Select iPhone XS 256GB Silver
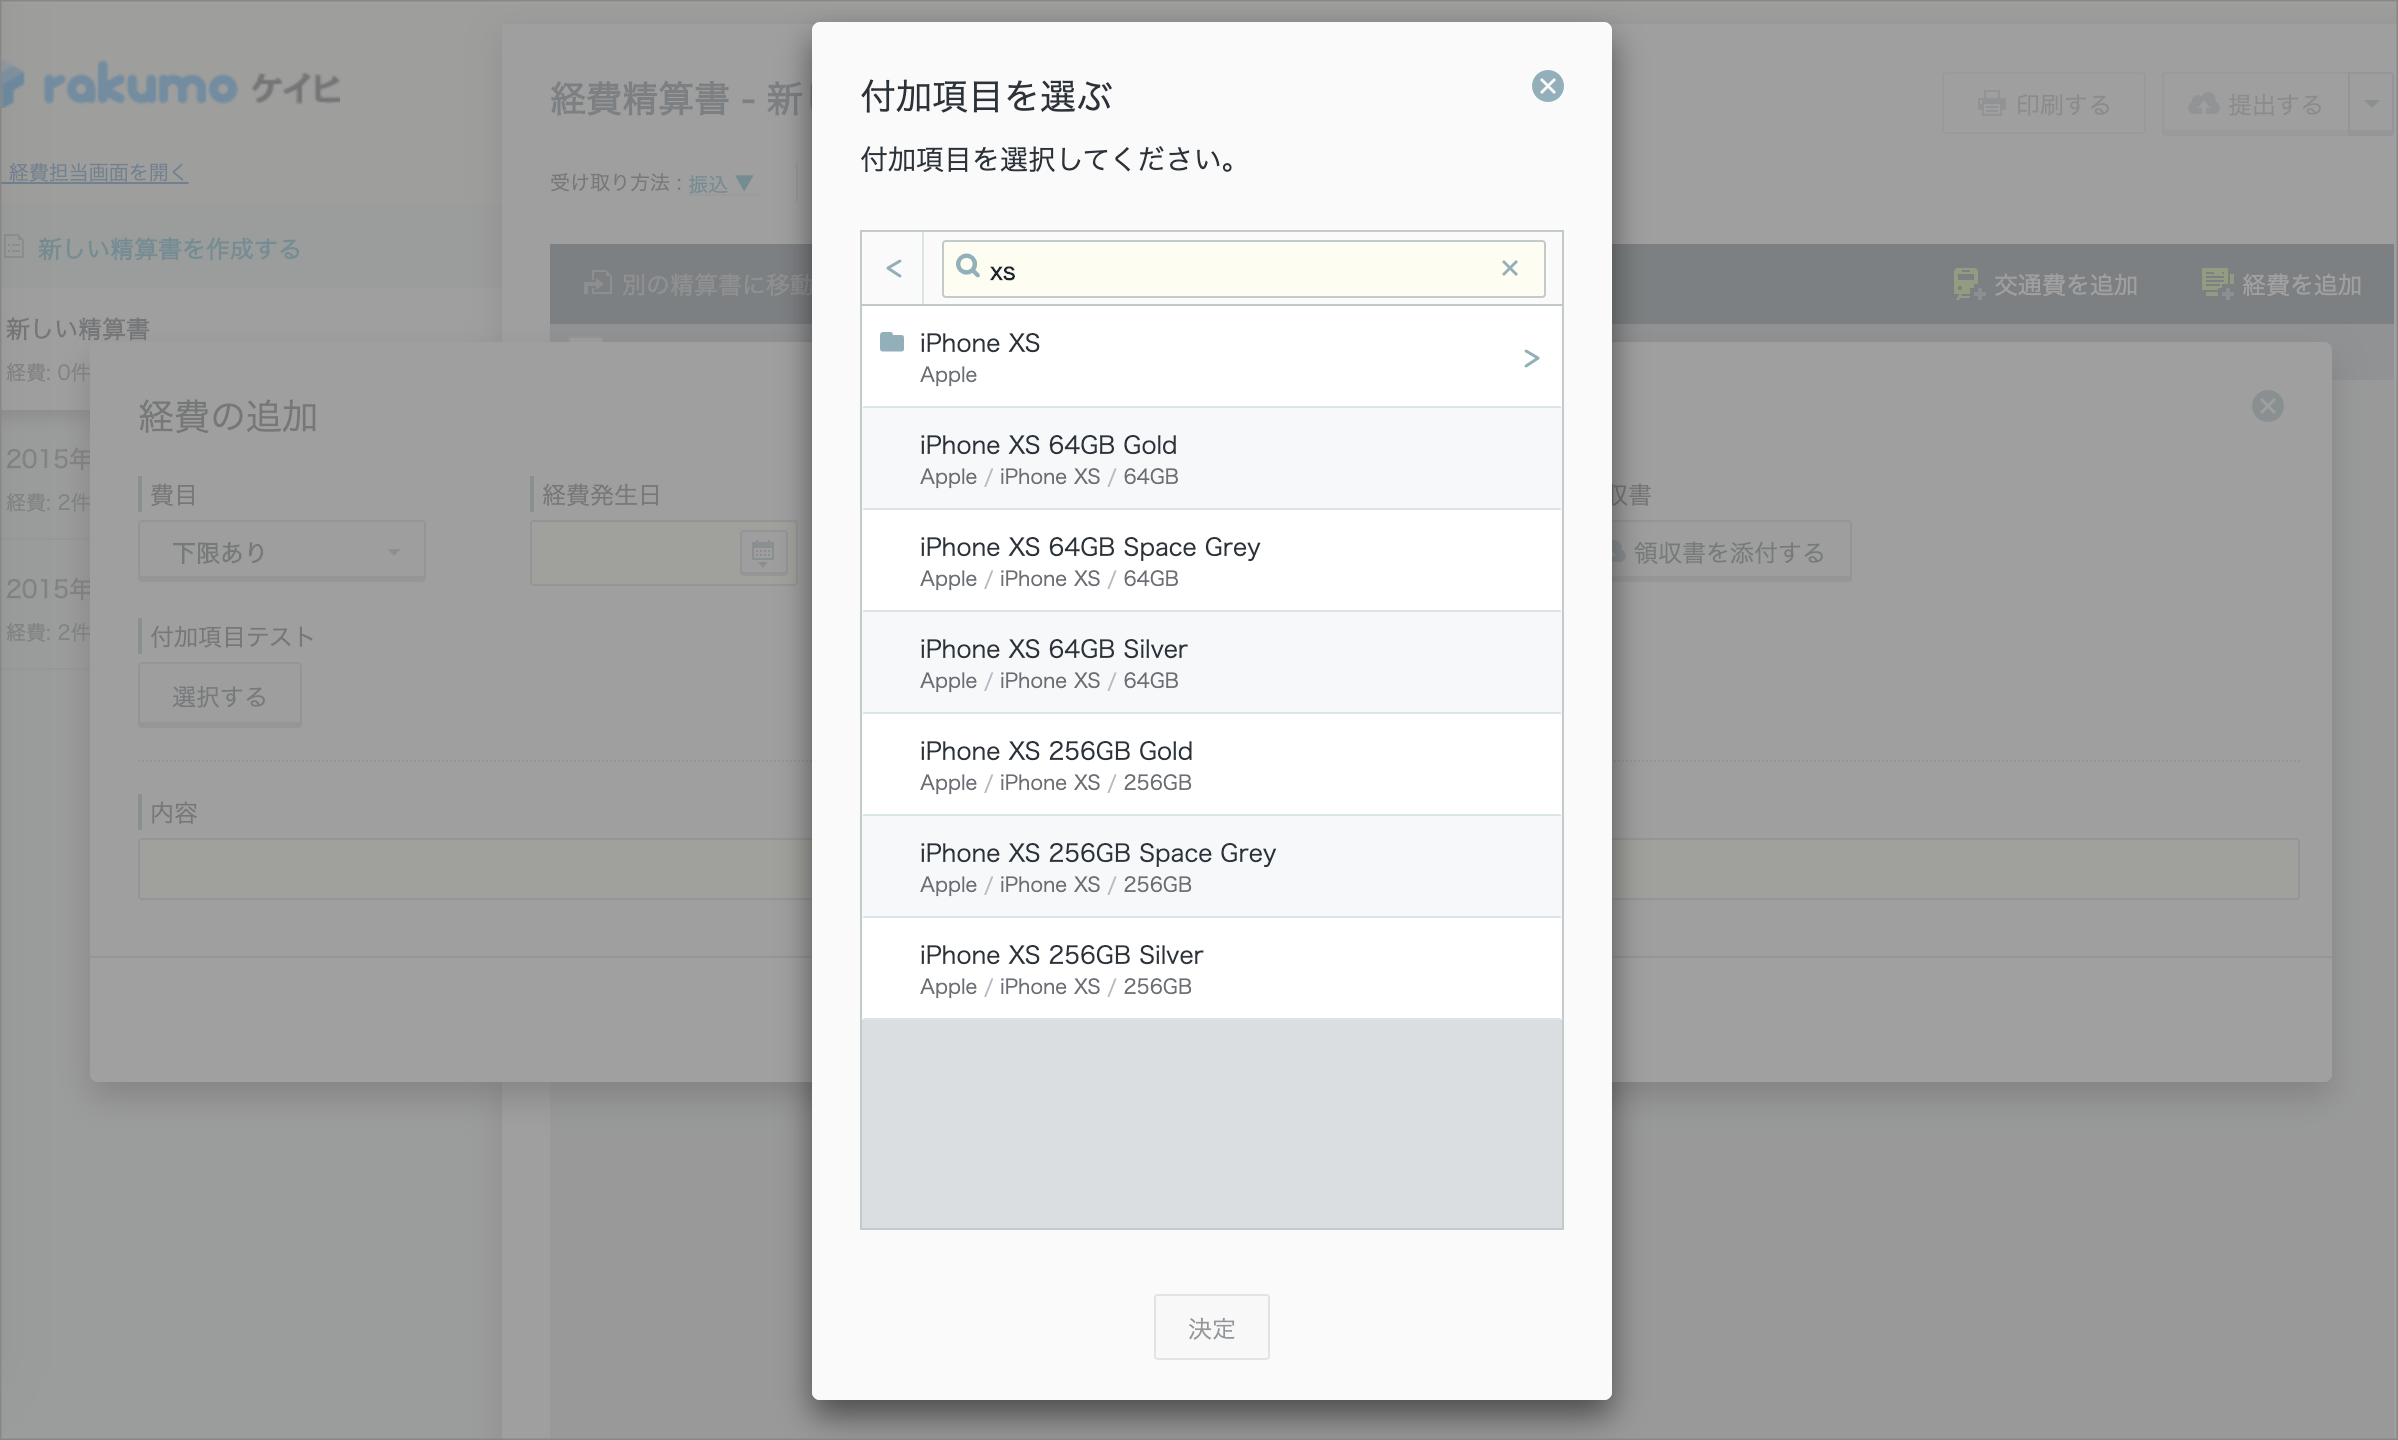This screenshot has height=1440, width=2398. pyautogui.click(x=1211, y=969)
